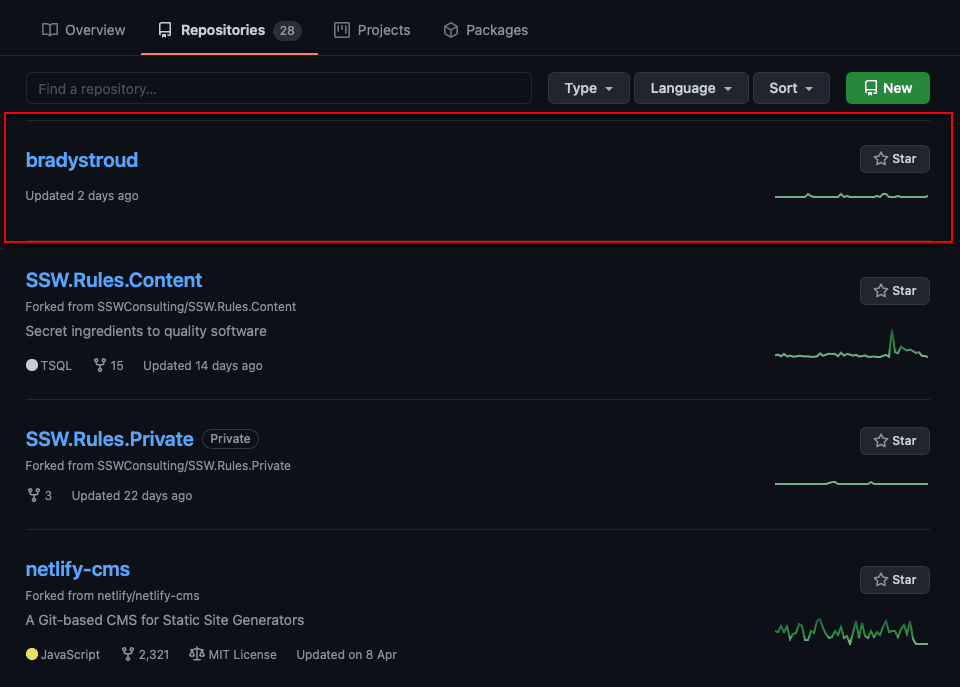Click the Packages cube icon
The width and height of the screenshot is (960, 687).
tap(451, 30)
